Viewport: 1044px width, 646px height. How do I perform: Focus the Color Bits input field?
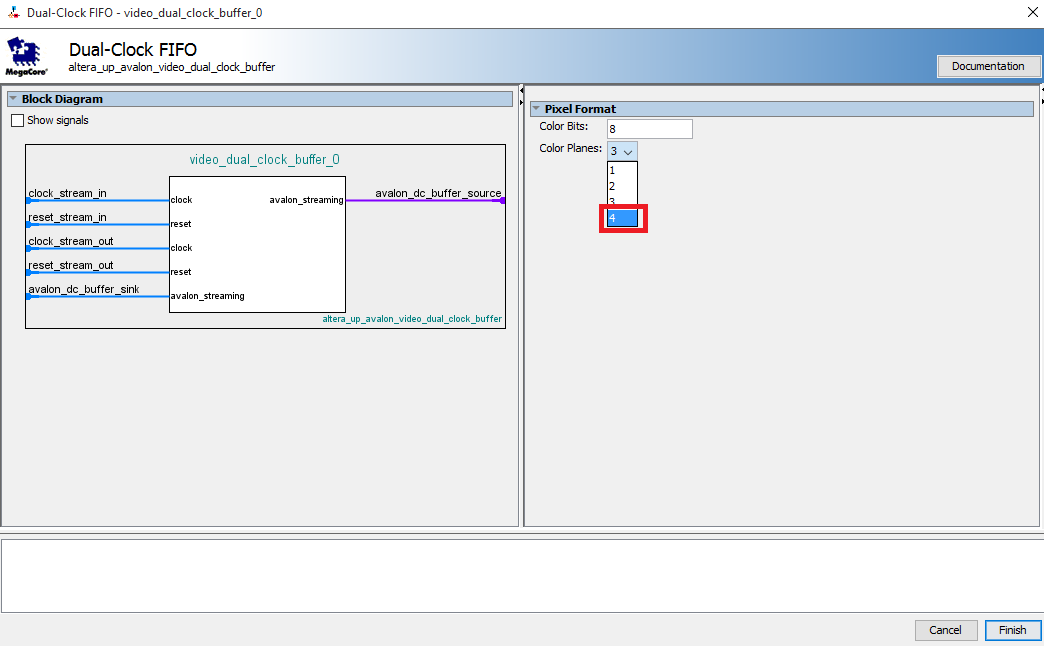tap(649, 129)
